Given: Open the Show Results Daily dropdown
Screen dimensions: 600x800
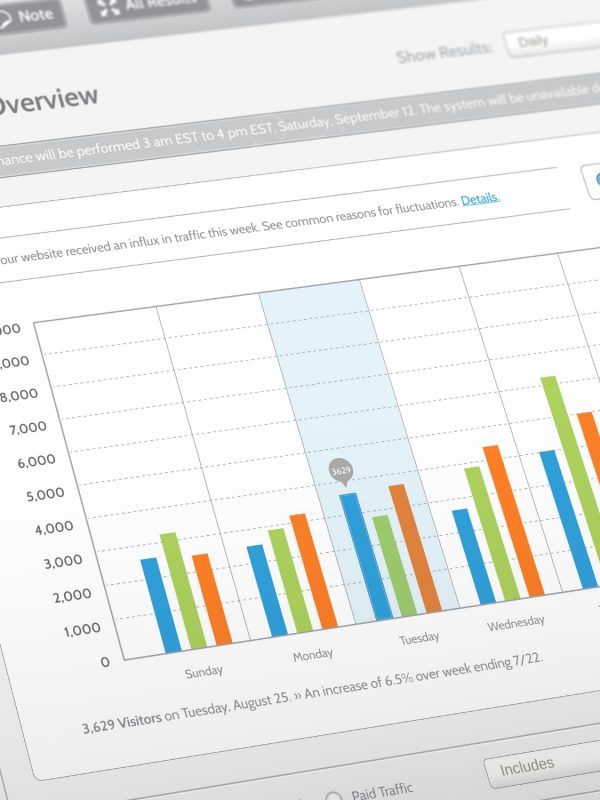Looking at the screenshot, I should 553,39.
